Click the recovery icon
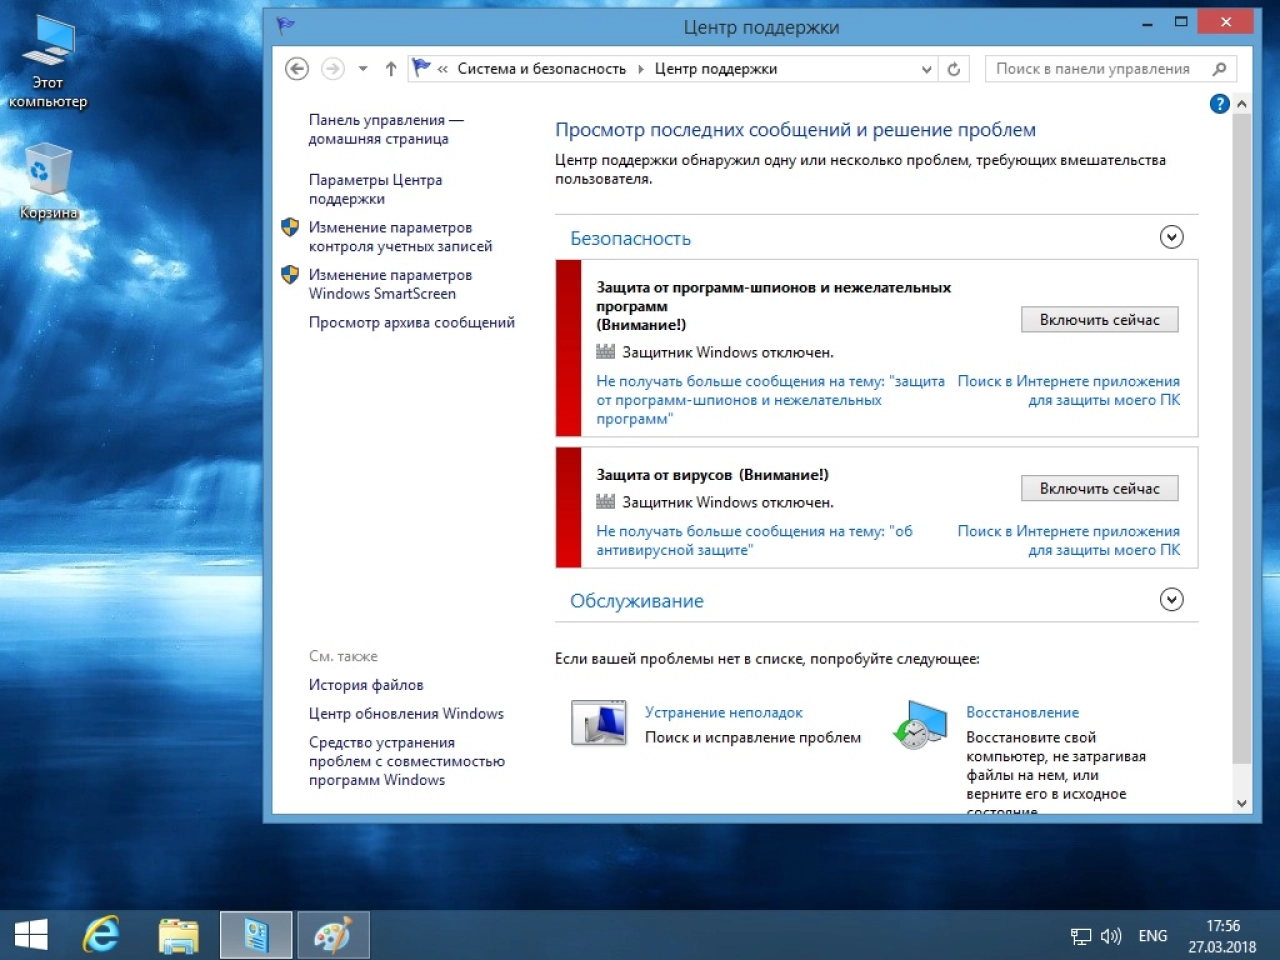The image size is (1280, 960). pos(921,724)
